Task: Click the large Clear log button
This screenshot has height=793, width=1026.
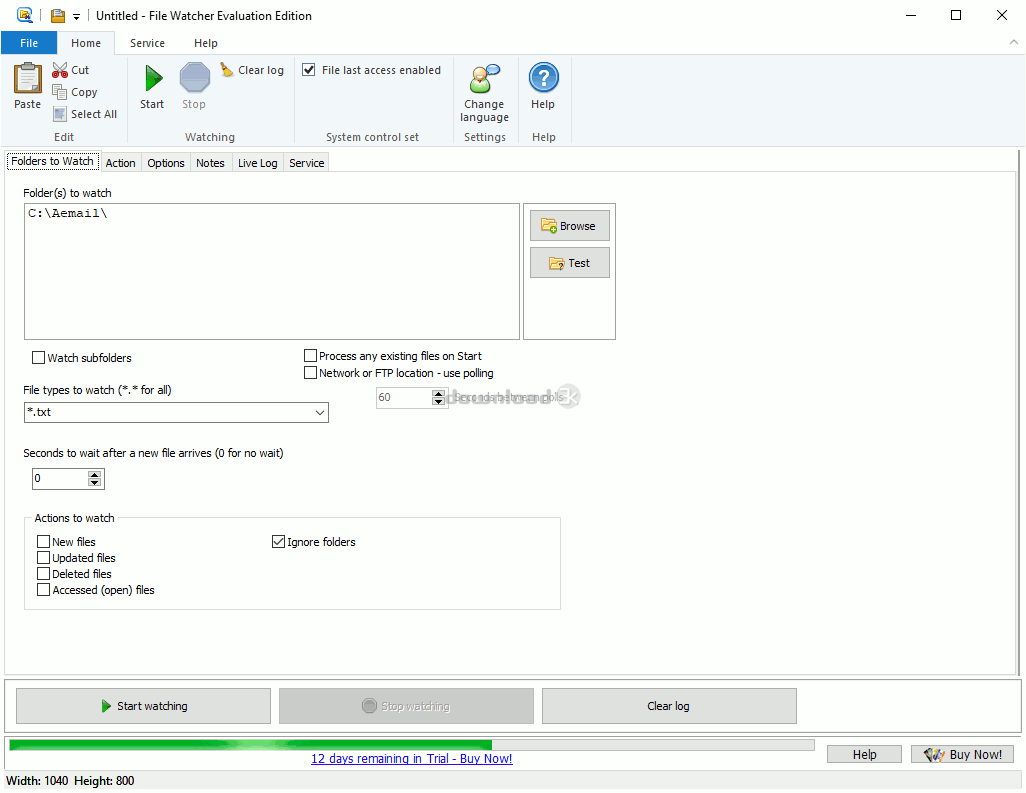Action: pos(669,706)
